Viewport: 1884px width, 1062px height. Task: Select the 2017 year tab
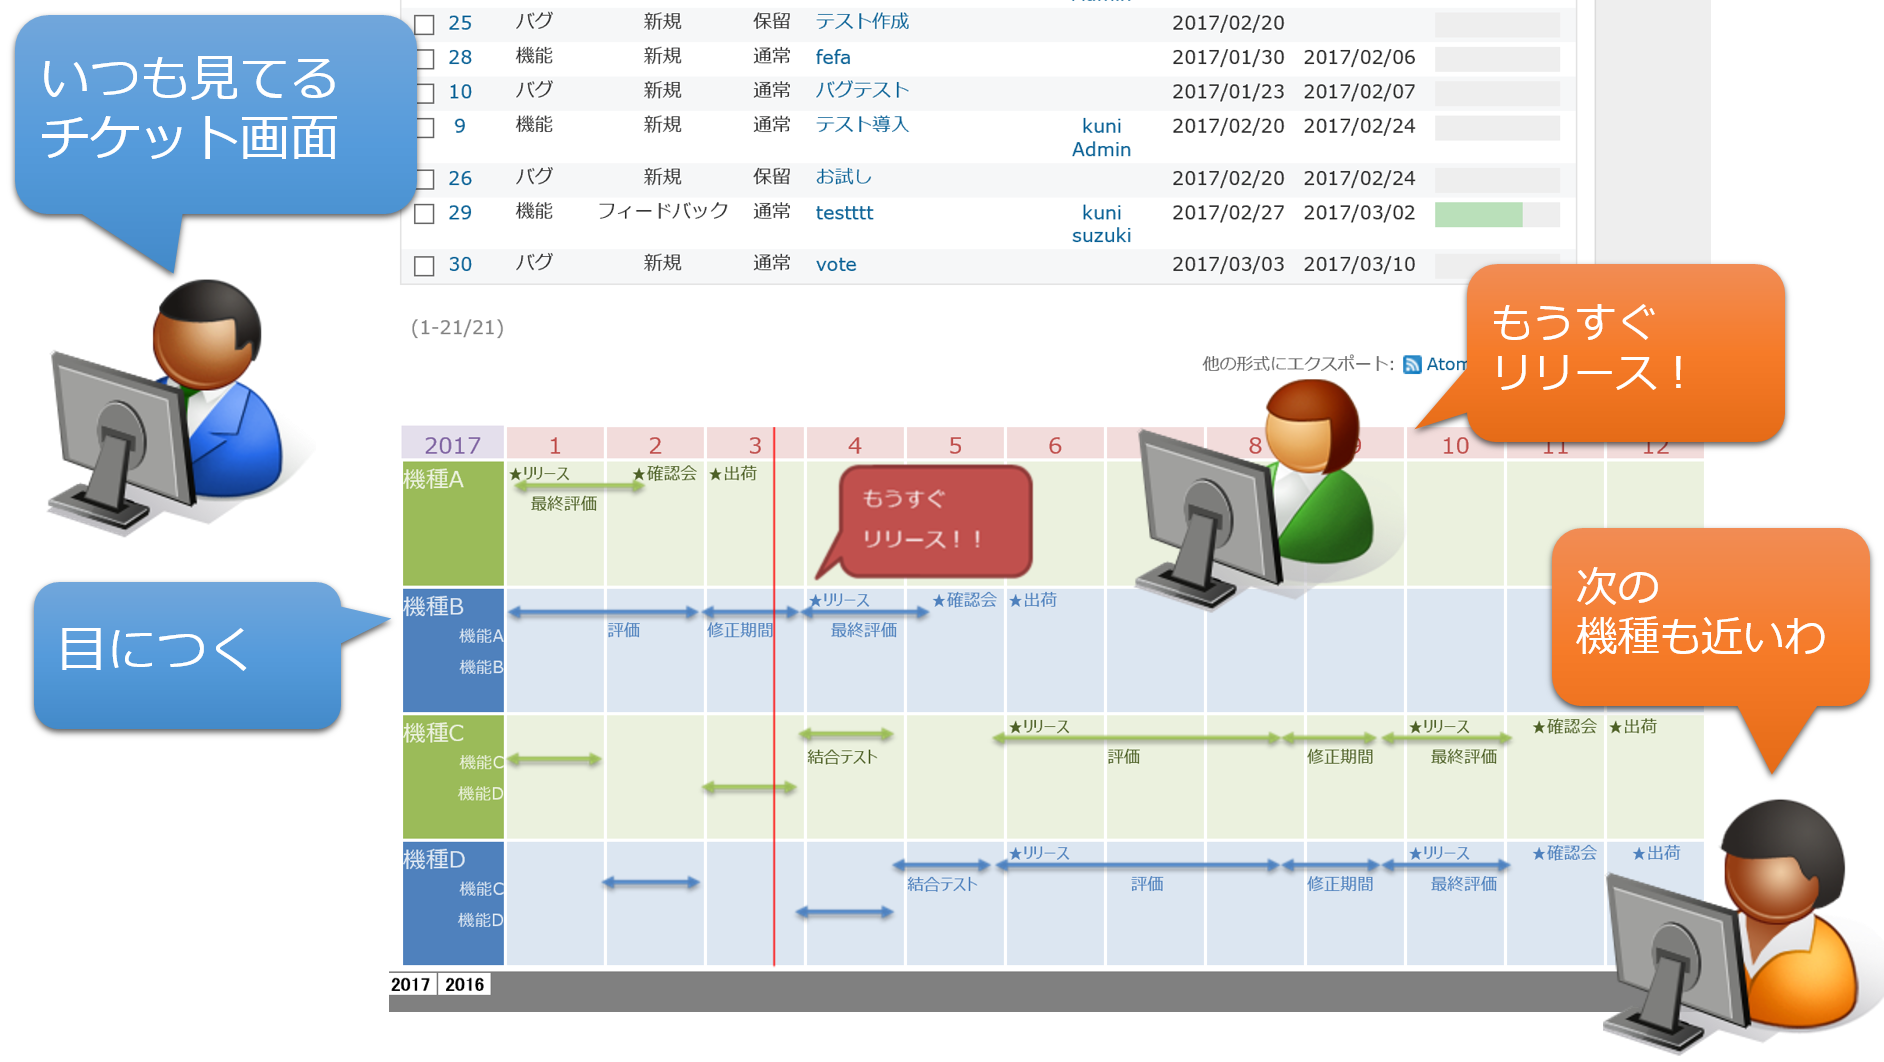(413, 985)
